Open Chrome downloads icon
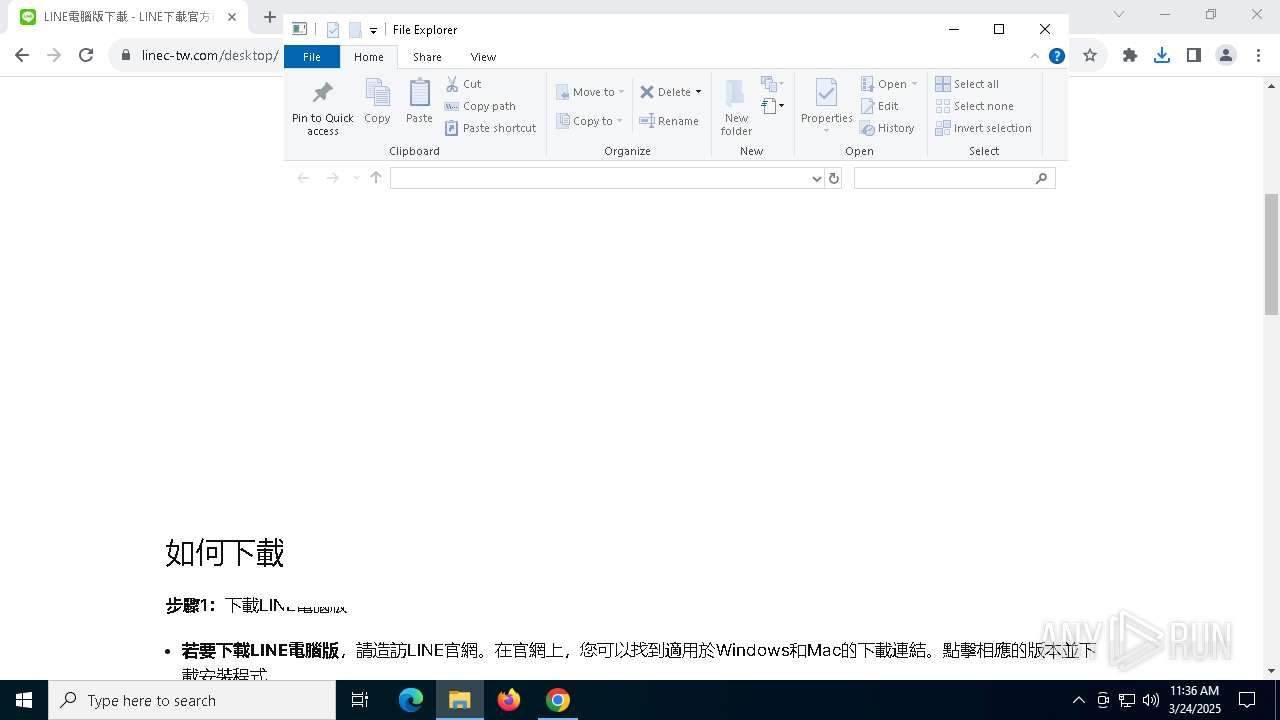 point(1162,55)
